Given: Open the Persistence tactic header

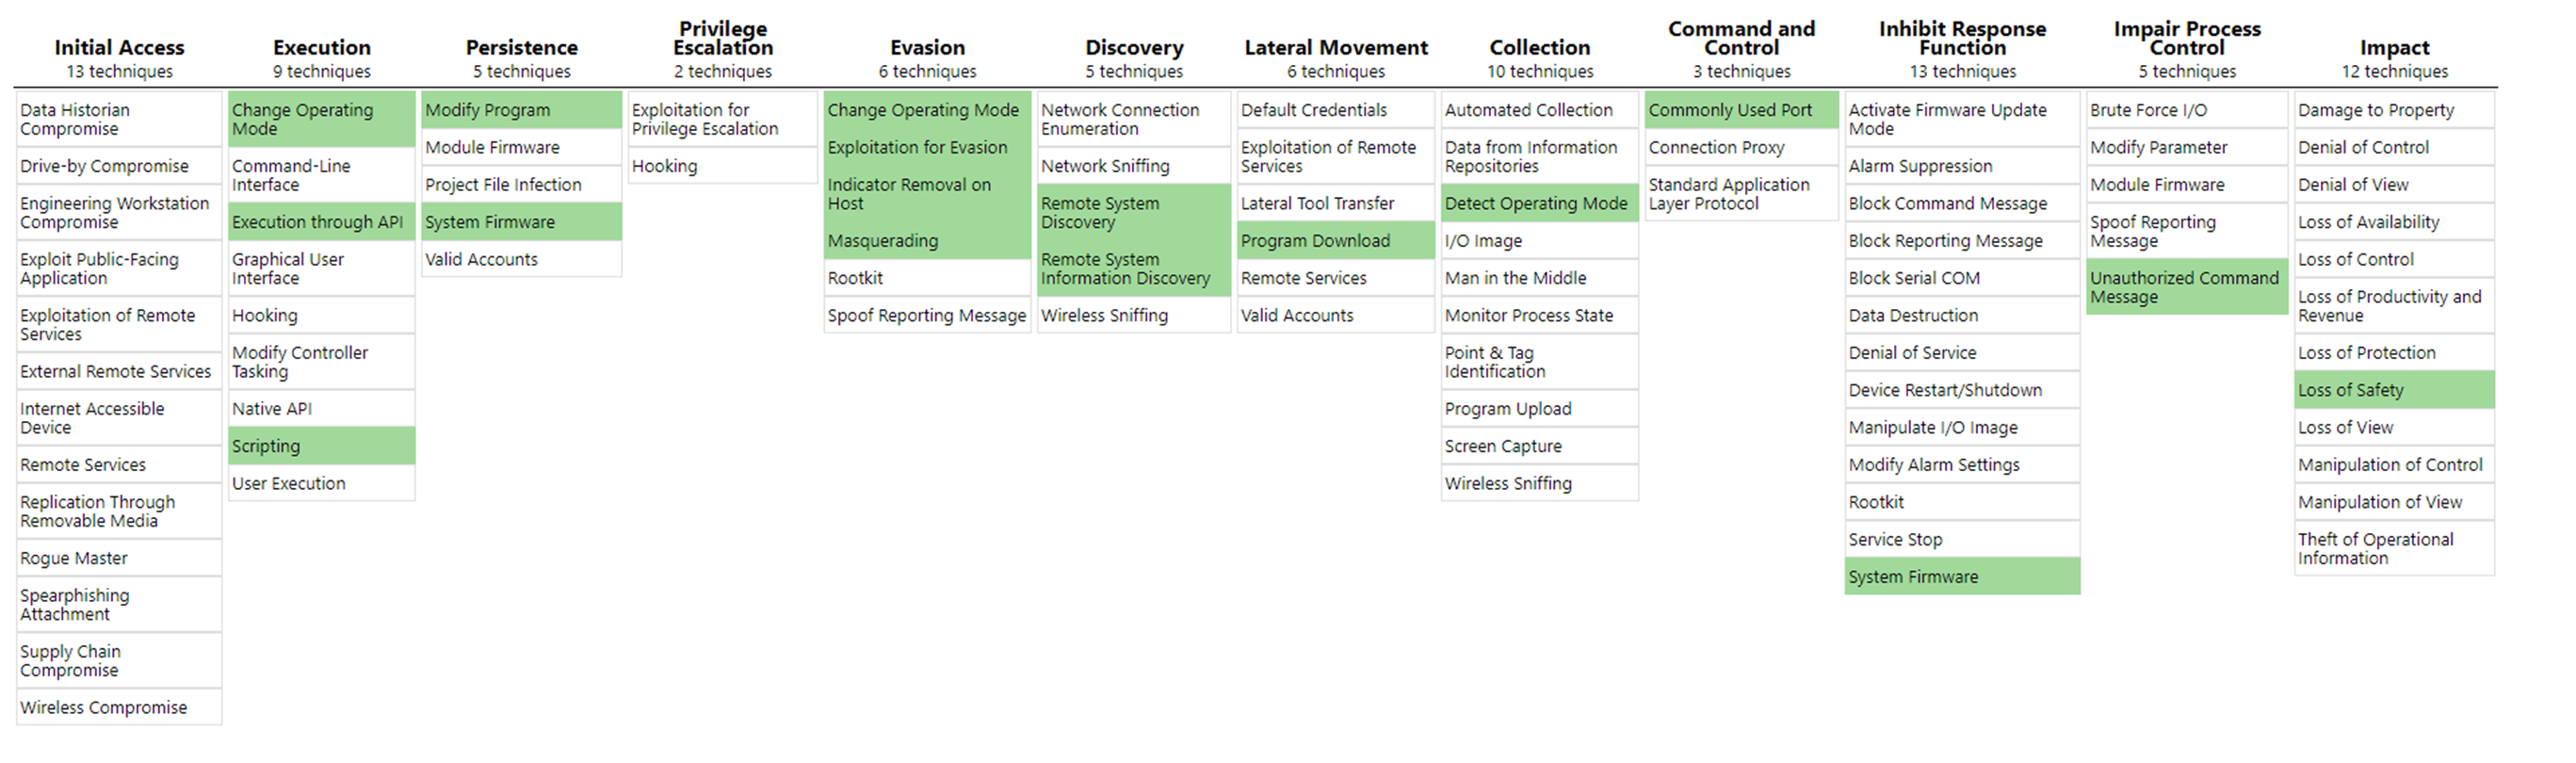Looking at the screenshot, I should click(x=521, y=47).
